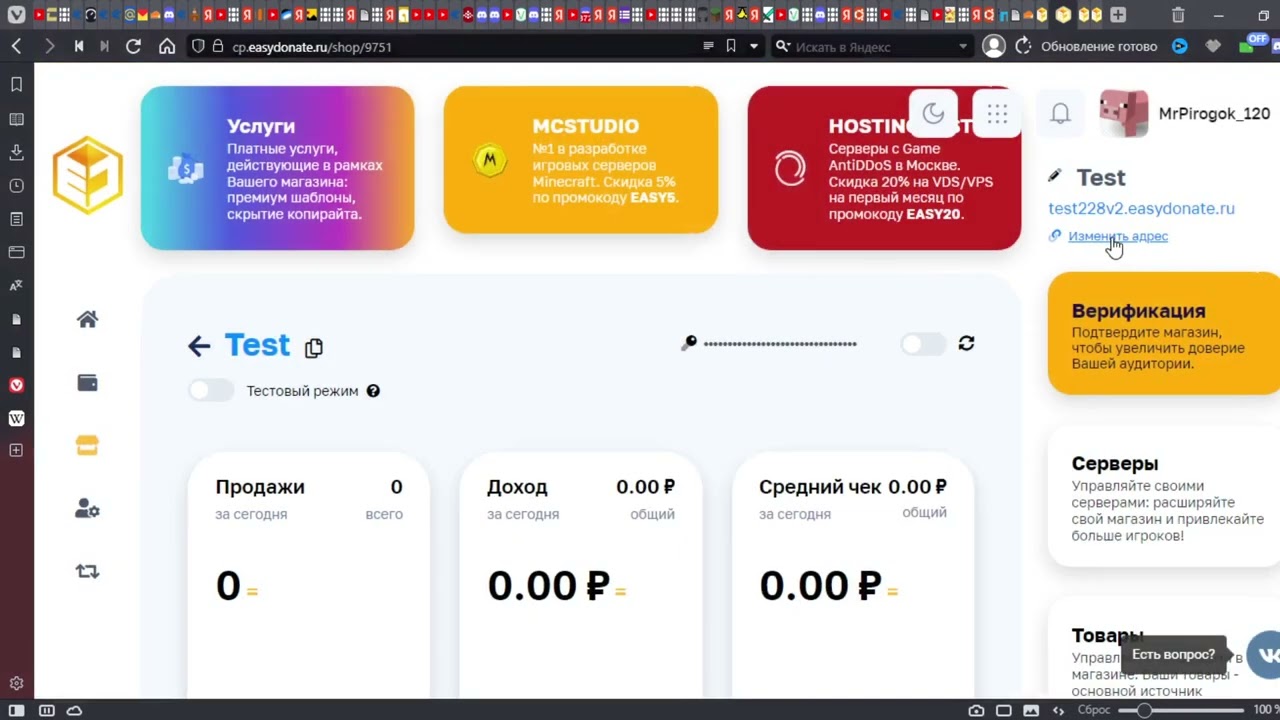Reset zoom with 'Сброс' button
The image size is (1280, 720).
point(1094,710)
